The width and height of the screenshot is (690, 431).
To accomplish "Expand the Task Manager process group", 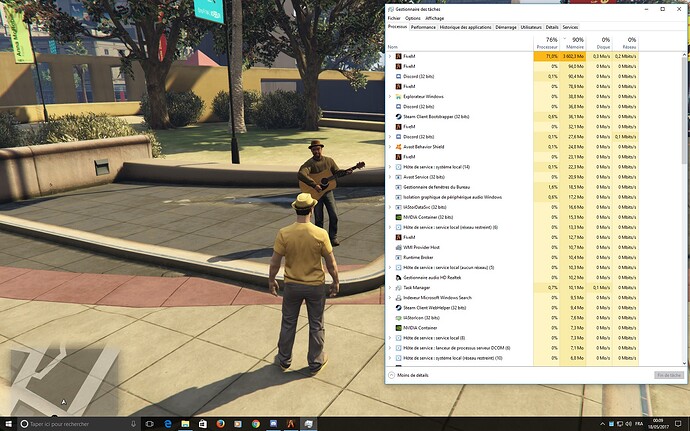I will (x=389, y=287).
